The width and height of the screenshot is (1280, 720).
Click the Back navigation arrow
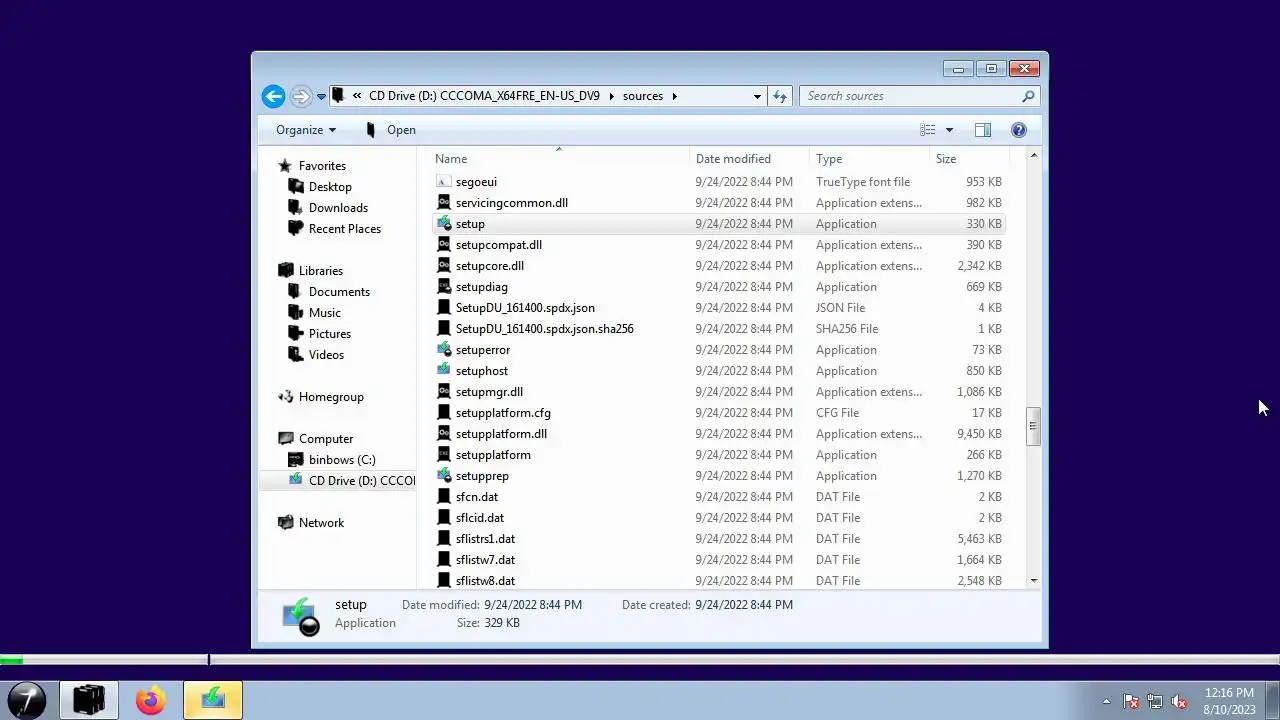pos(273,96)
